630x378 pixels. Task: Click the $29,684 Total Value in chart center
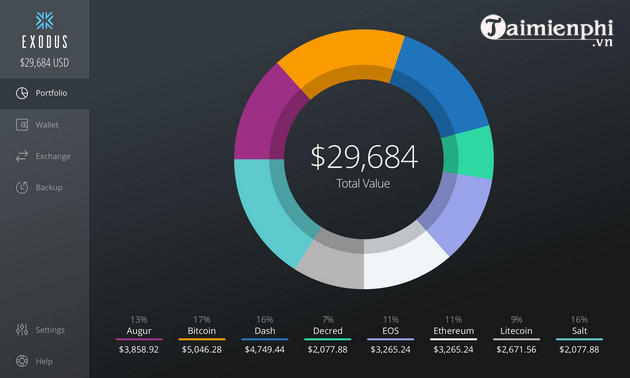click(364, 157)
